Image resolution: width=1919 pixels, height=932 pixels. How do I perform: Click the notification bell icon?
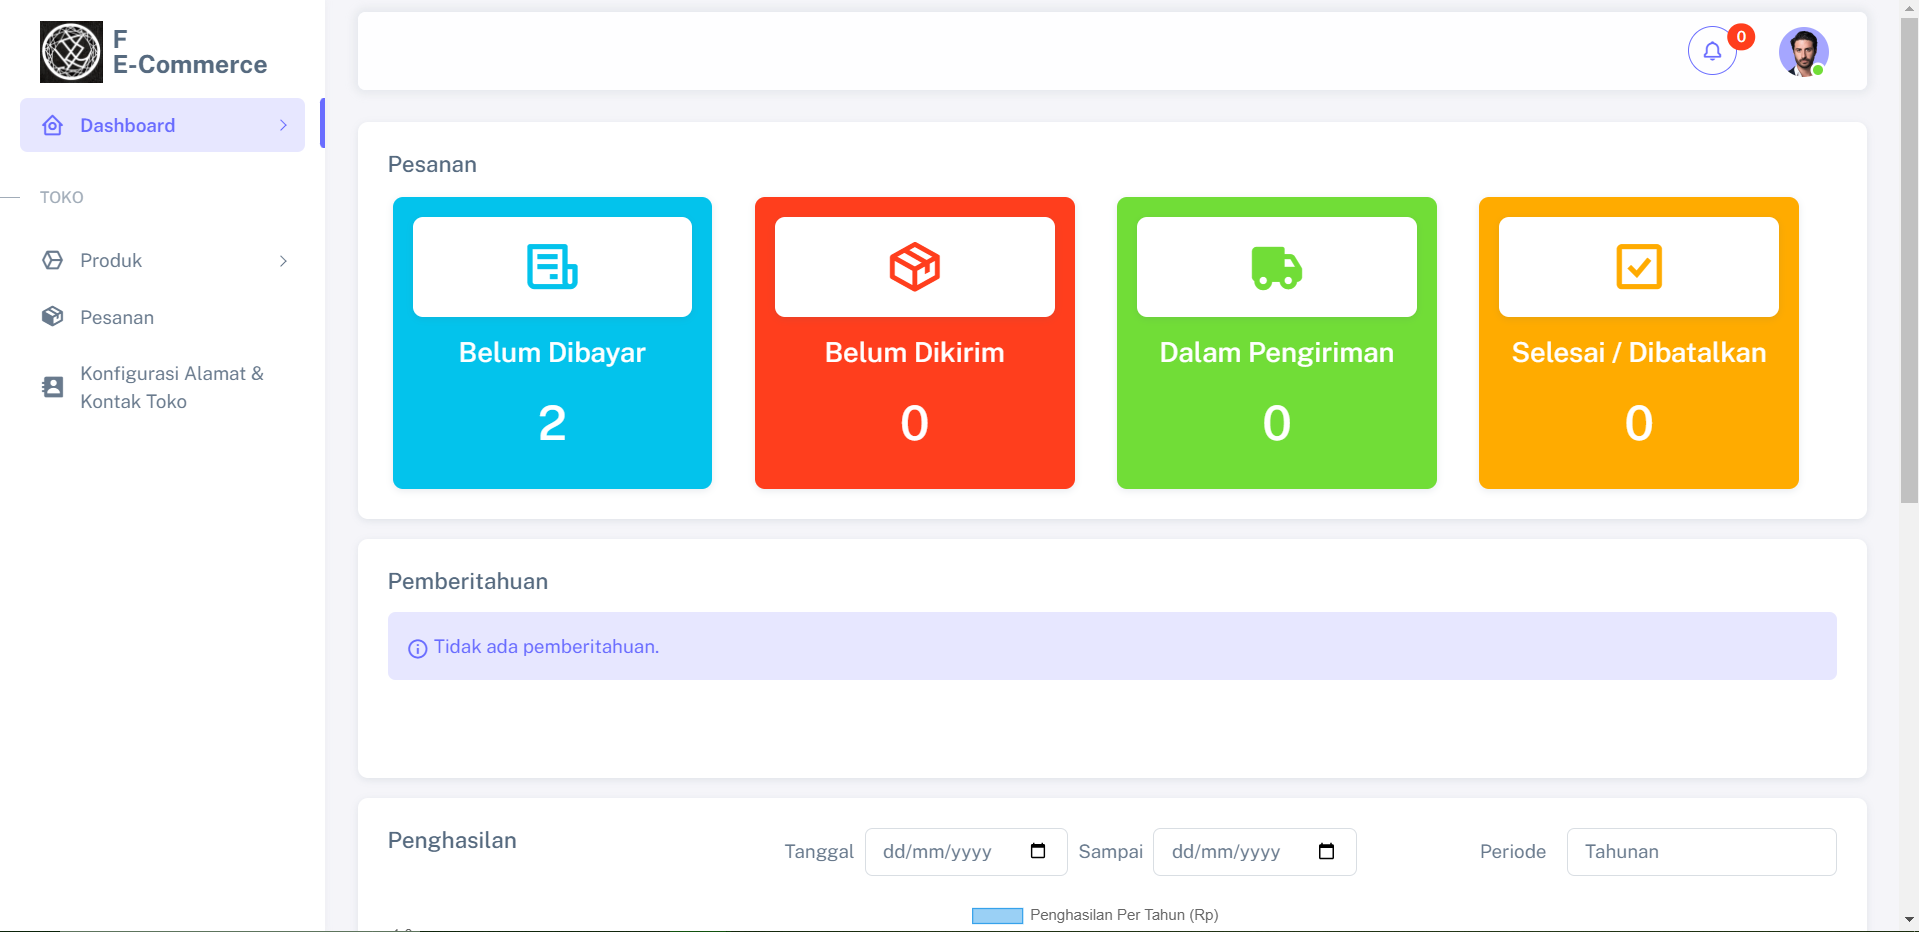click(x=1712, y=51)
